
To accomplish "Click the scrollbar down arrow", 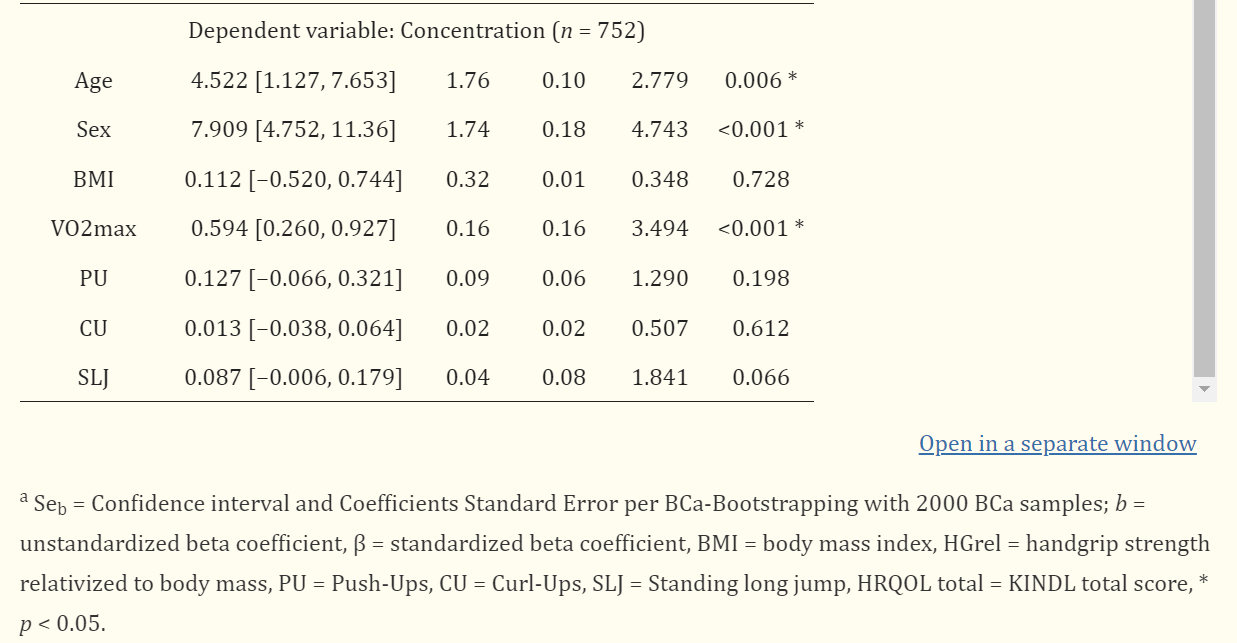I will (x=1203, y=386).
